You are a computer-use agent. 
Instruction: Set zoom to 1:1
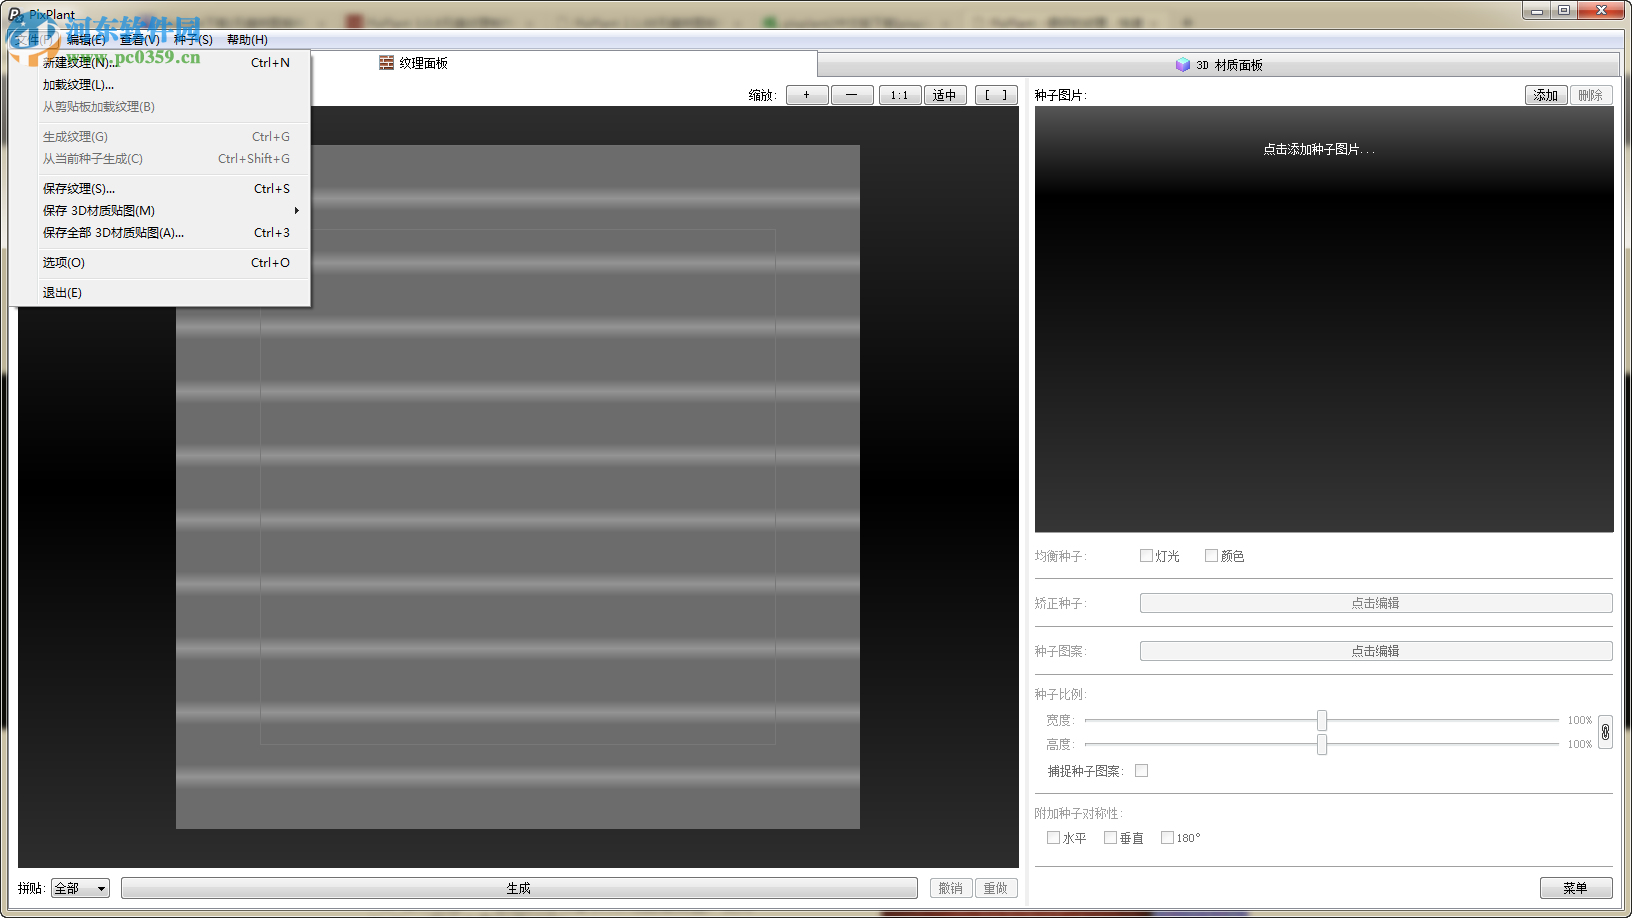(x=900, y=95)
